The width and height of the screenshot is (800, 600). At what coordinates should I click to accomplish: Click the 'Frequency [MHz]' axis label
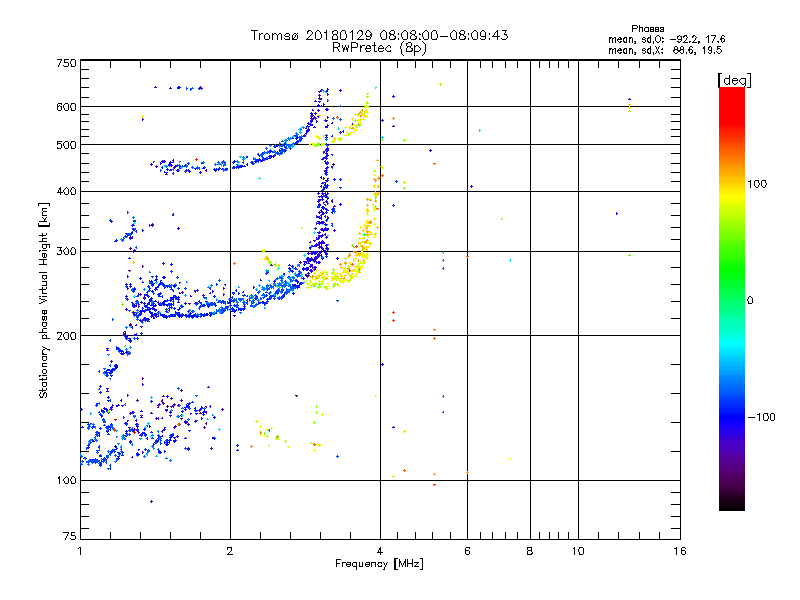tap(379, 564)
